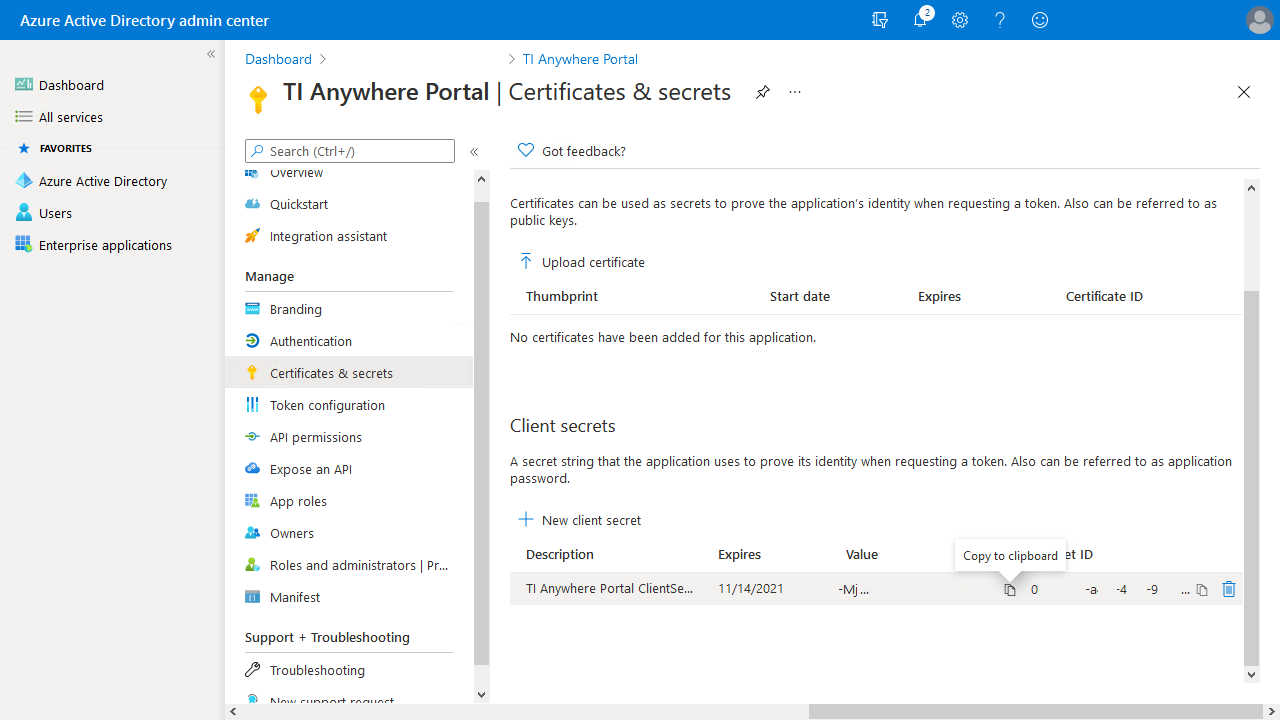The height and width of the screenshot is (720, 1280).
Task: Delete the TI Anywhere Portal client secret
Action: (1229, 589)
